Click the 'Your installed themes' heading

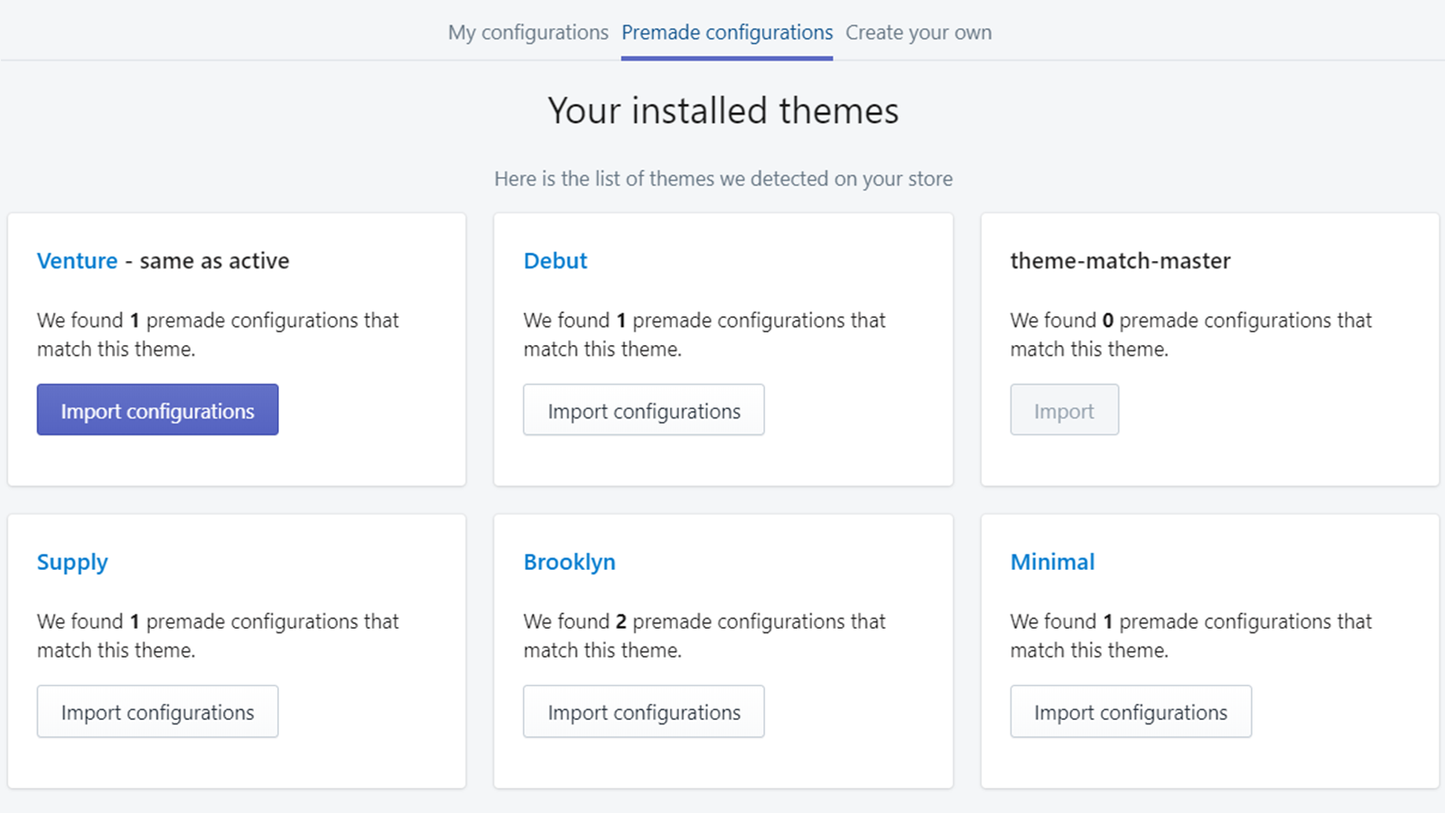point(723,110)
